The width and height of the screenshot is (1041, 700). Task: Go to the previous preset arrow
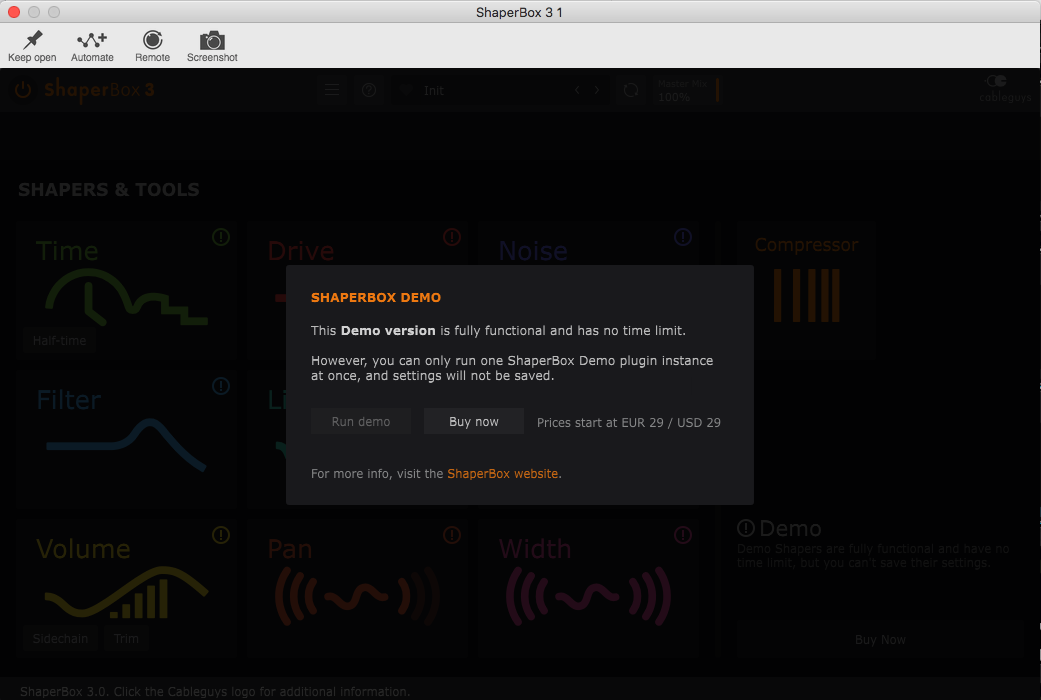tap(578, 90)
